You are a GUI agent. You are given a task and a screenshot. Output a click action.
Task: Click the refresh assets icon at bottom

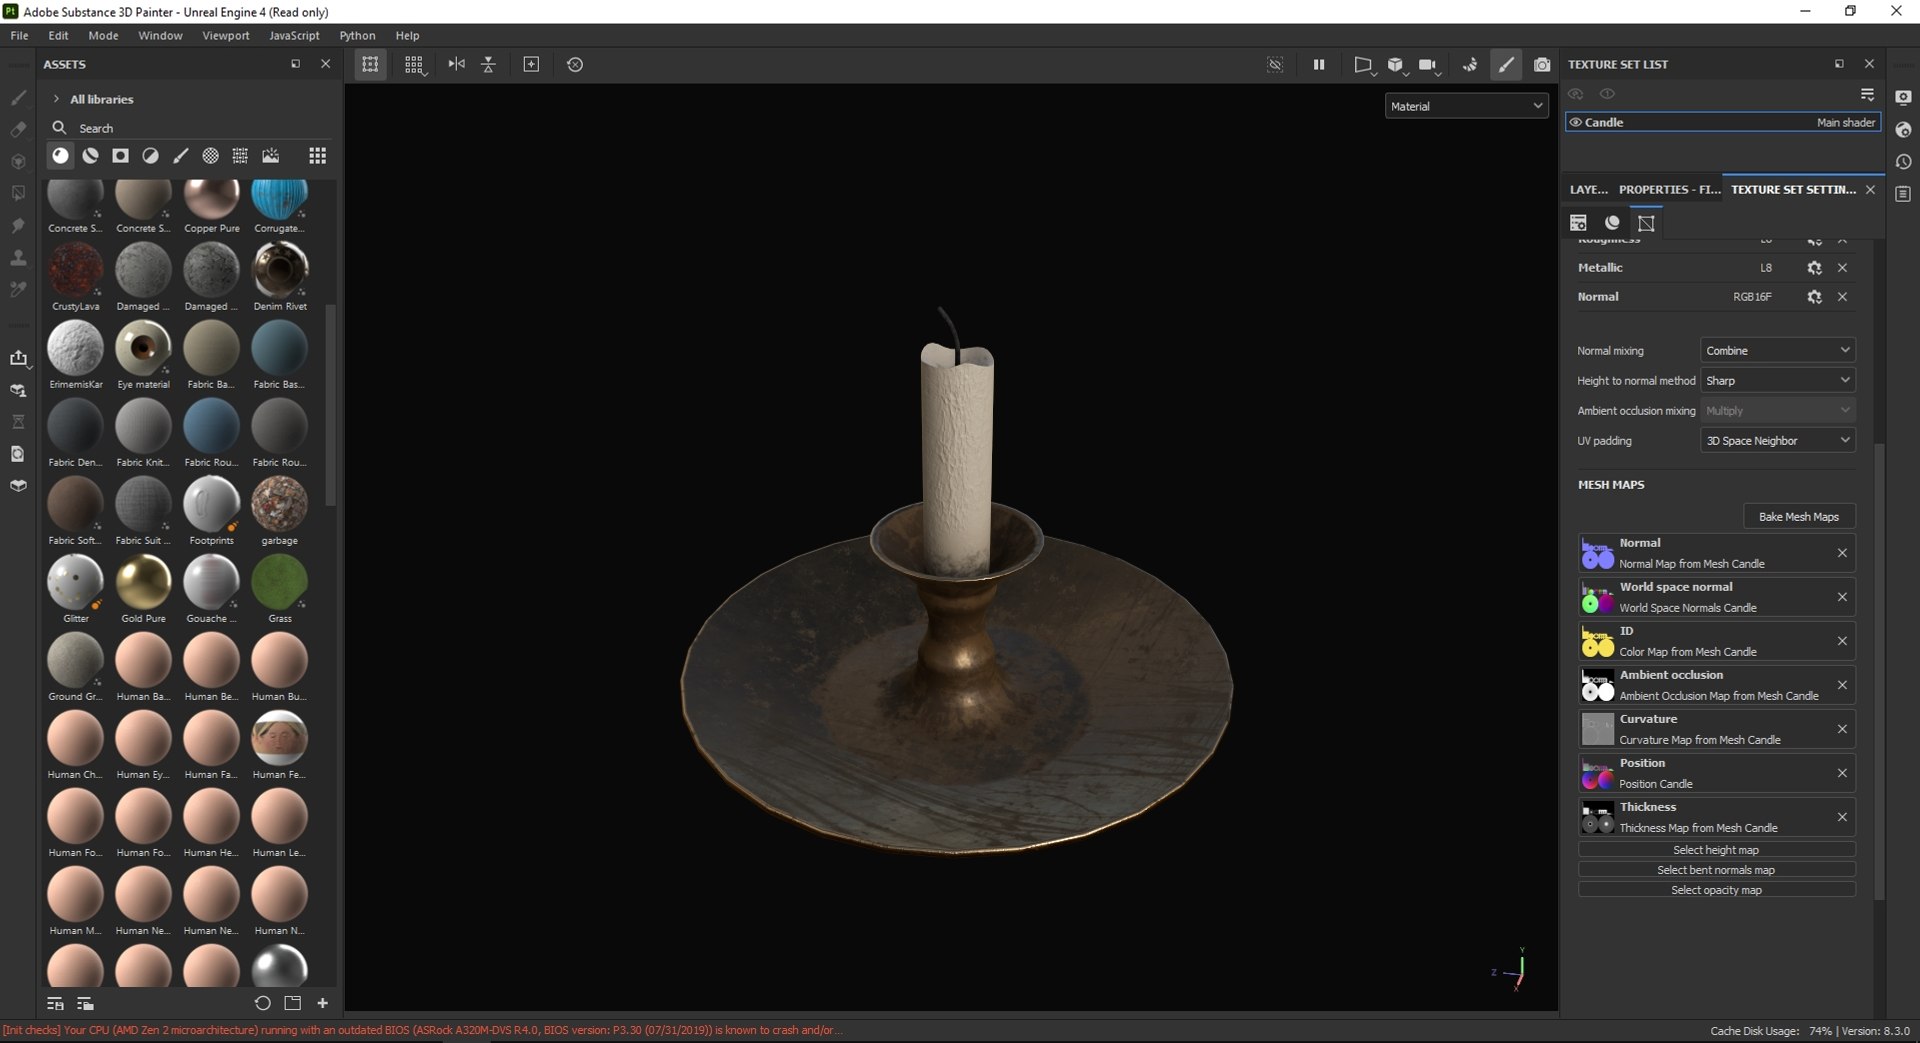(262, 1003)
